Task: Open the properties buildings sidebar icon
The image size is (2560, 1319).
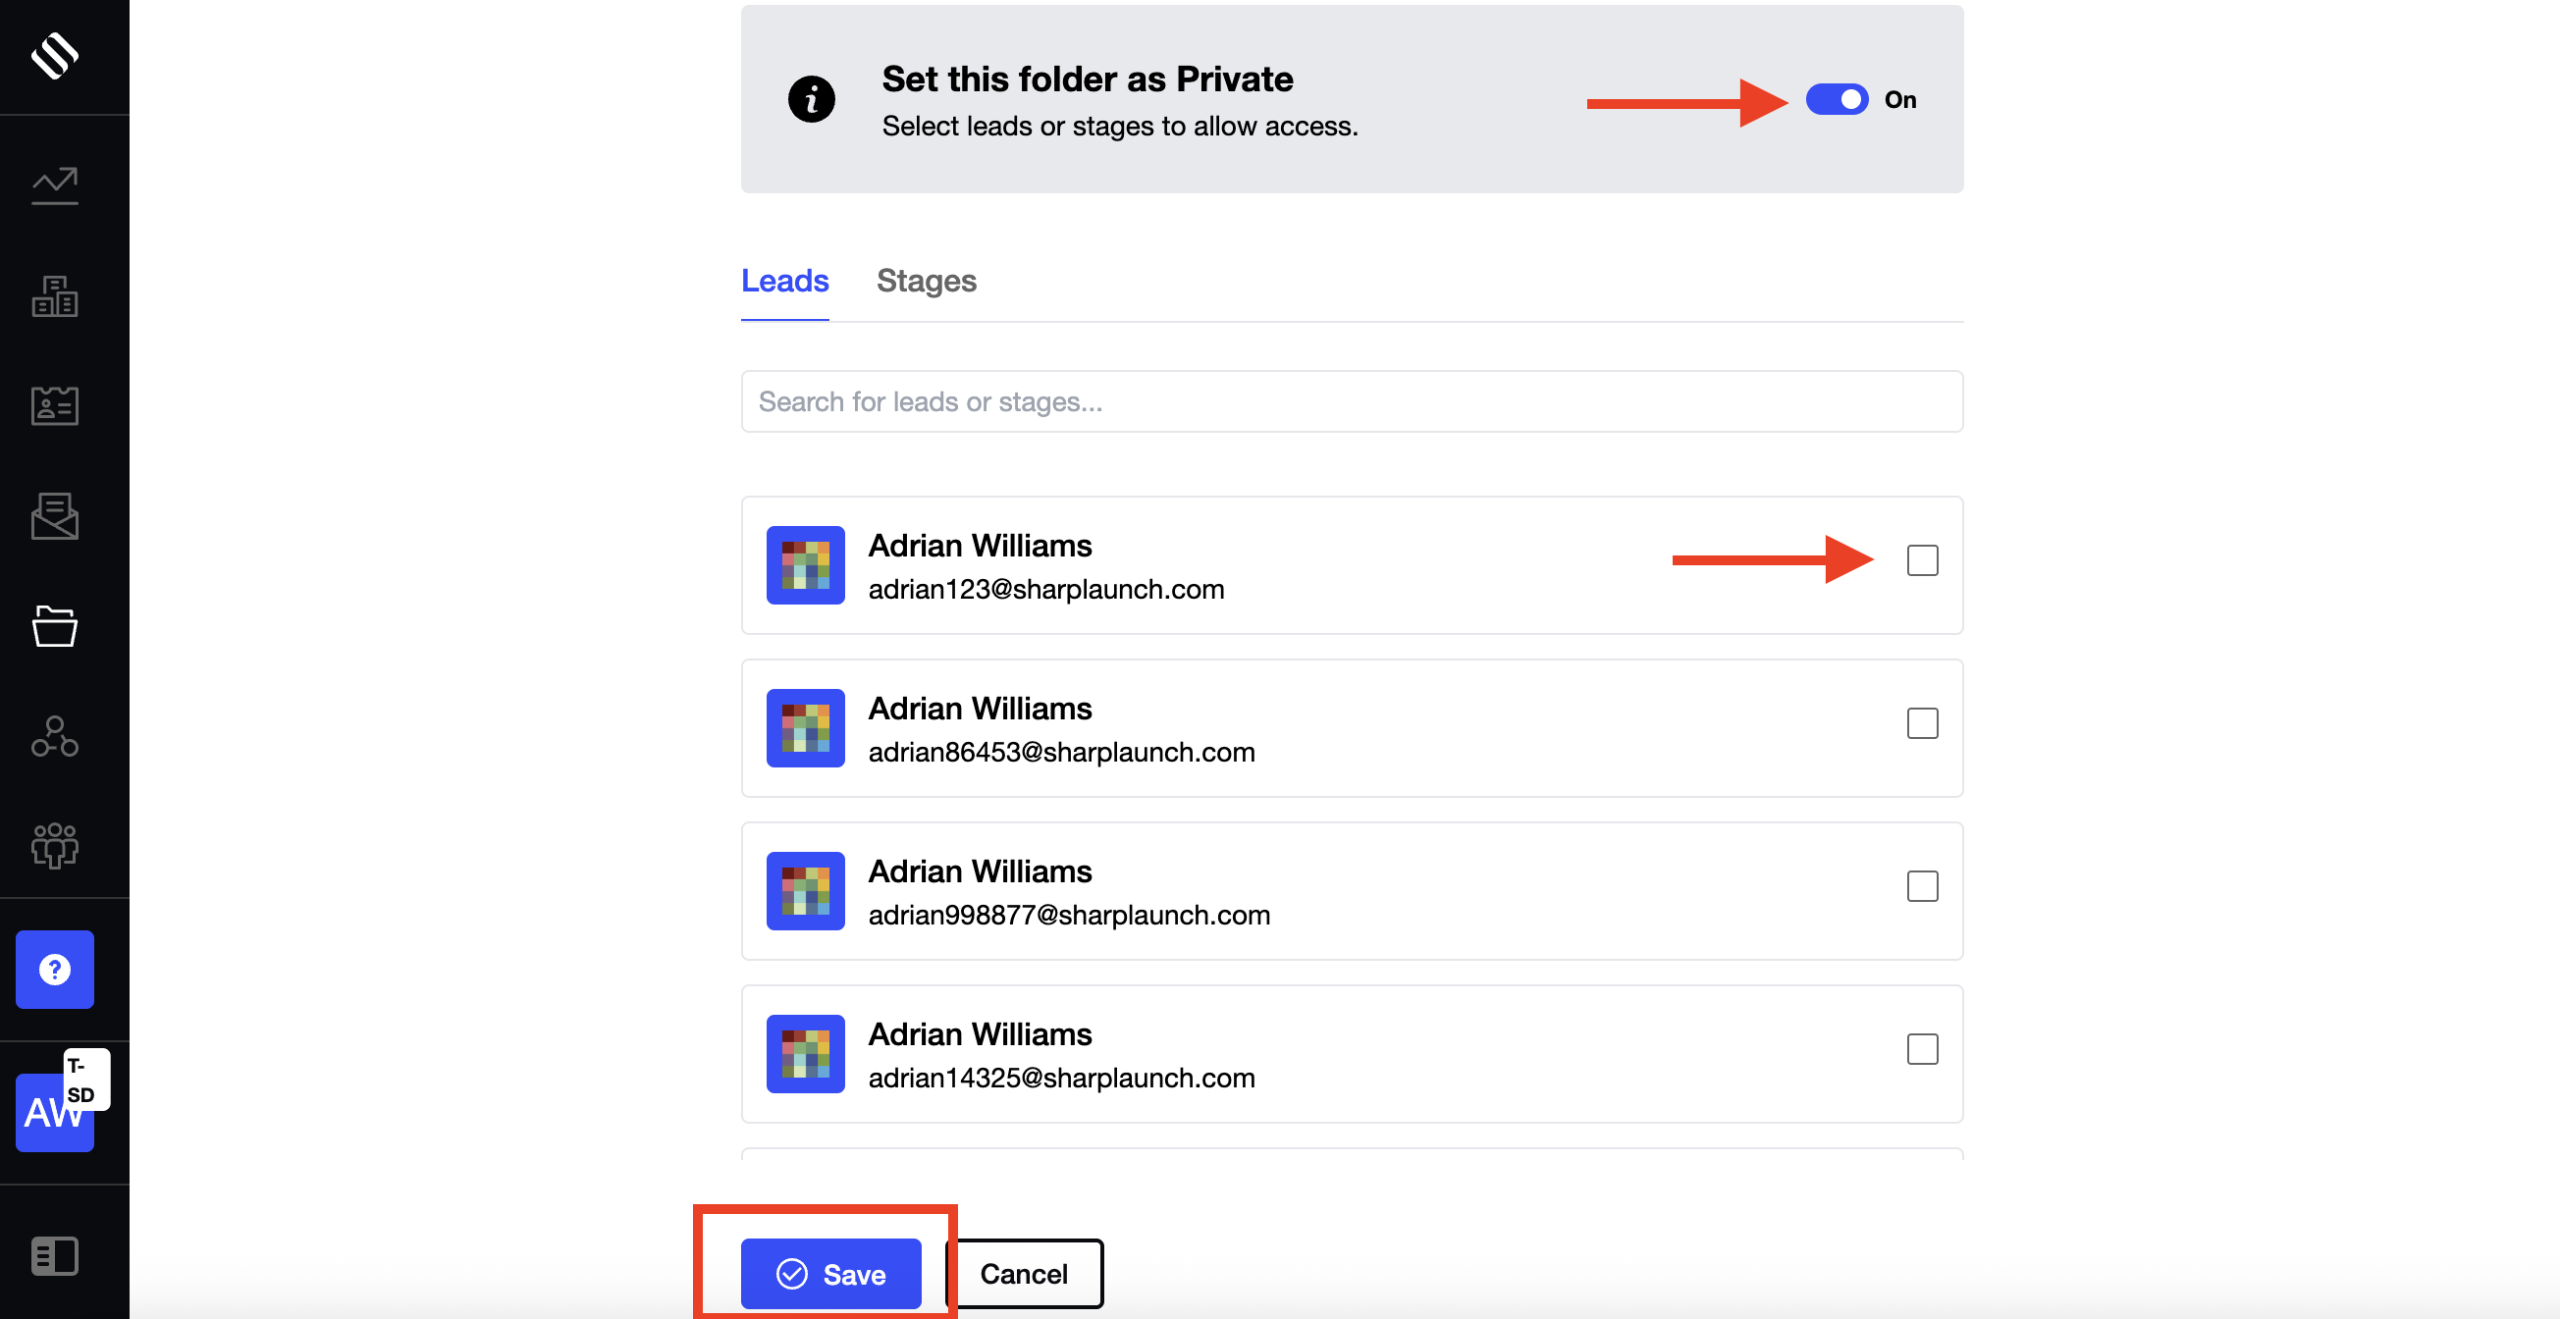Action: point(55,297)
